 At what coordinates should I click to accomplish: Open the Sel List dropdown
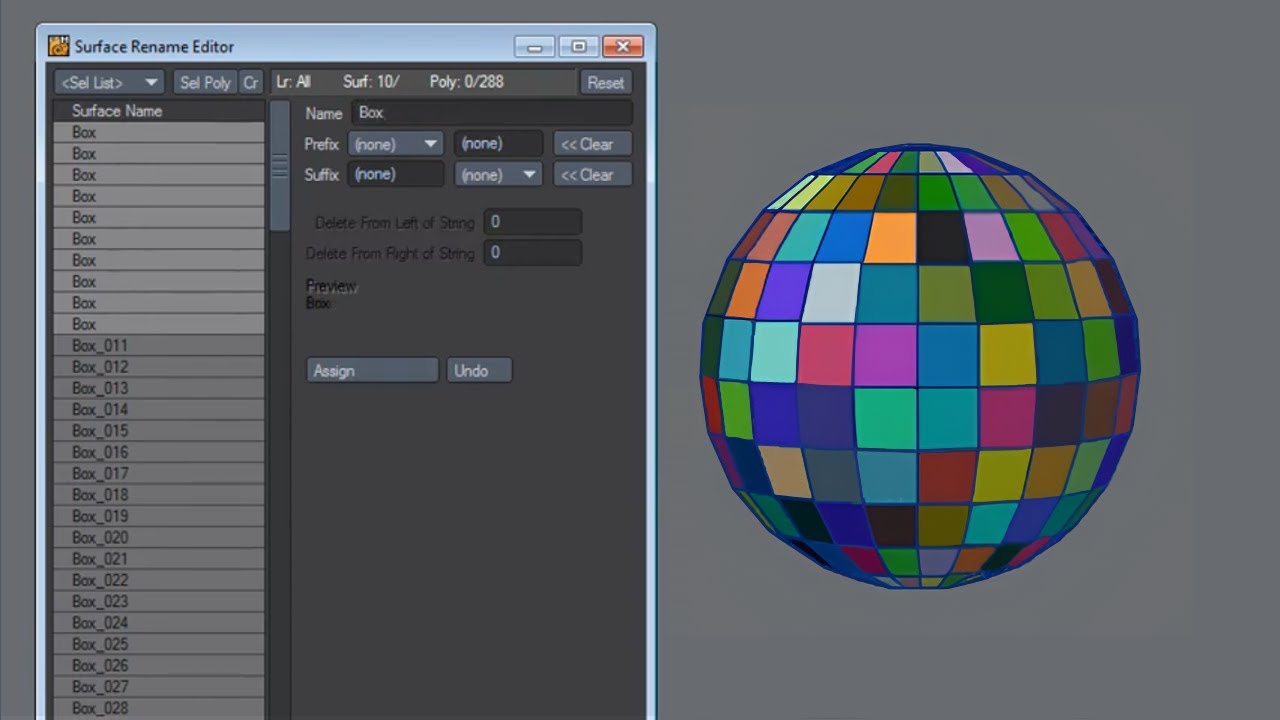pyautogui.click(x=108, y=83)
